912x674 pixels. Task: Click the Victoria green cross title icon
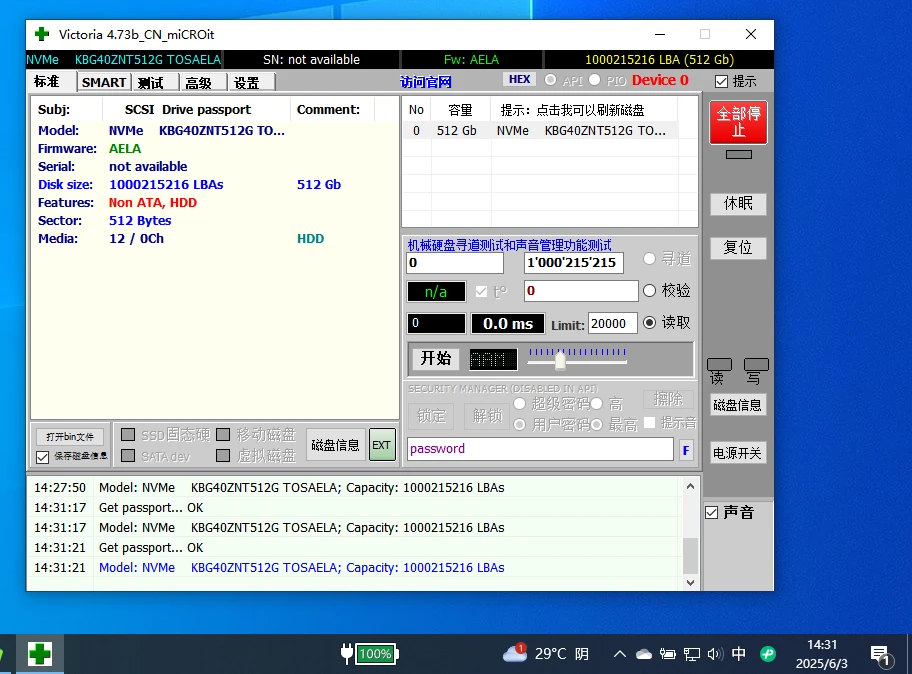42,34
